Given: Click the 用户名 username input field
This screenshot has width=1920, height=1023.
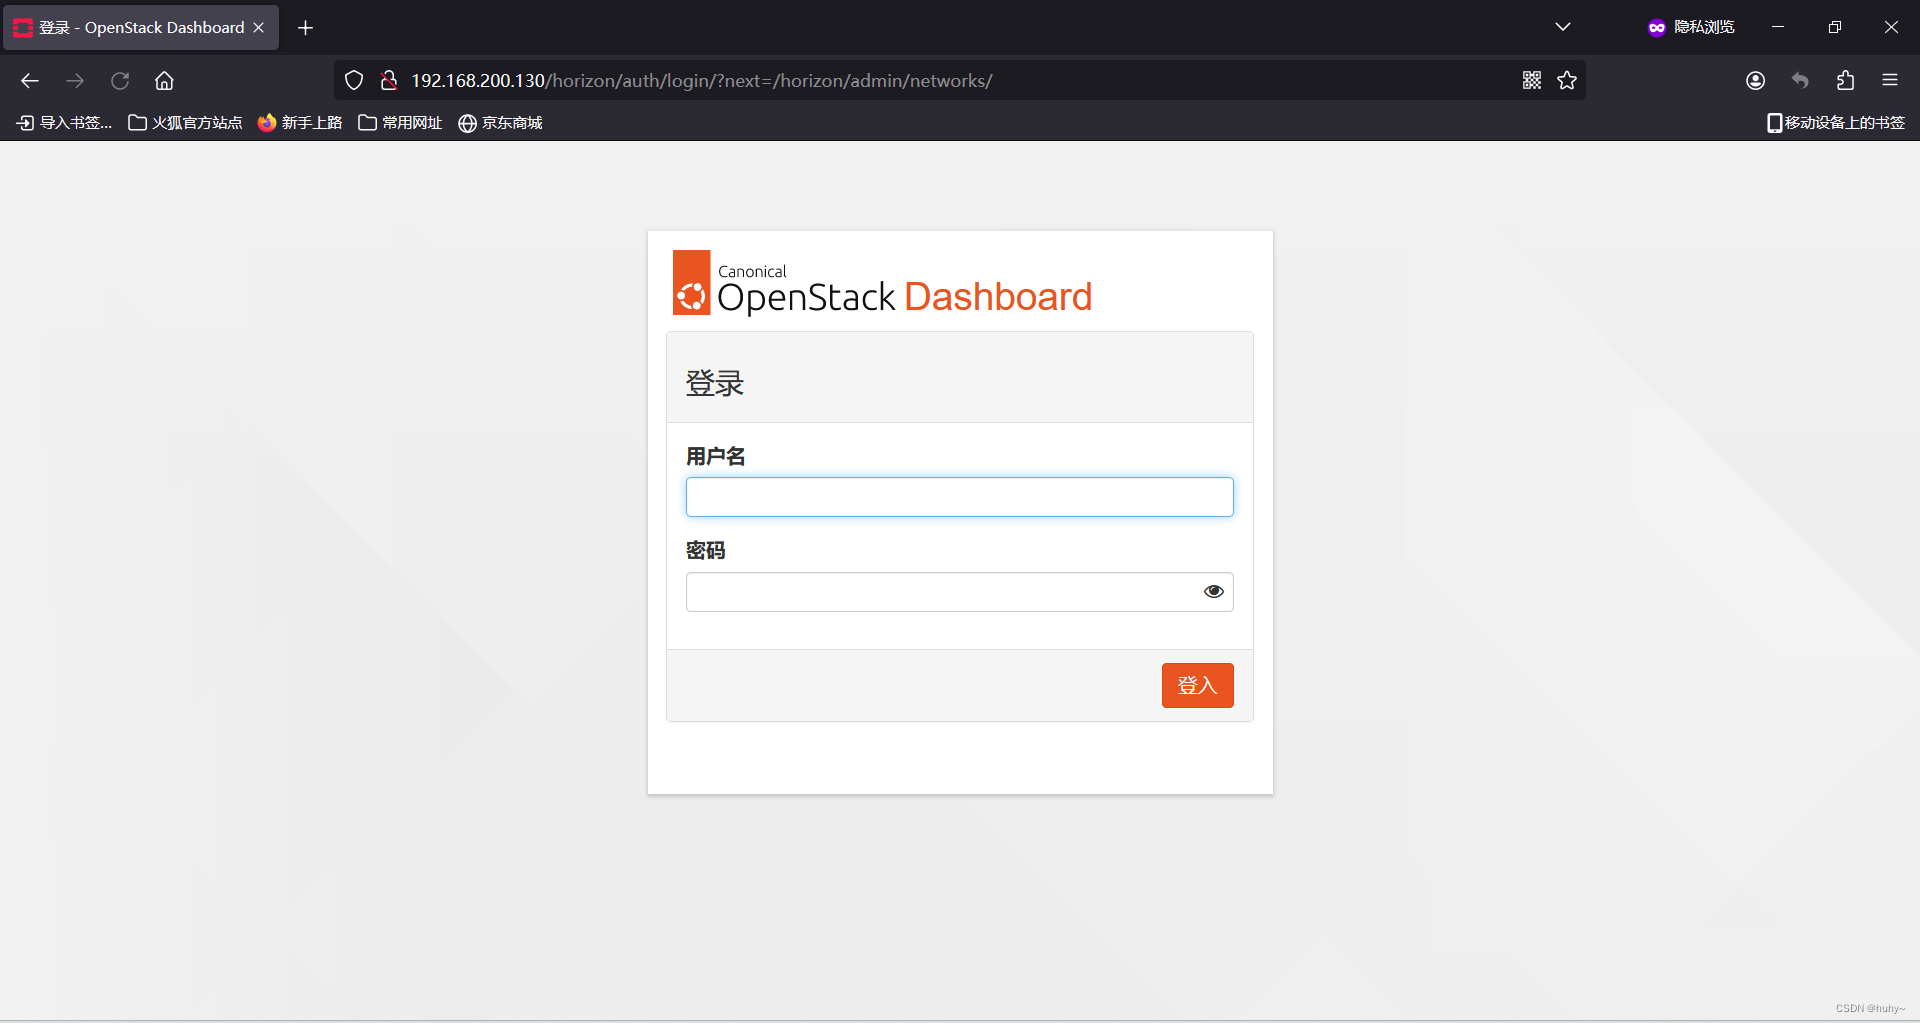Looking at the screenshot, I should (960, 497).
